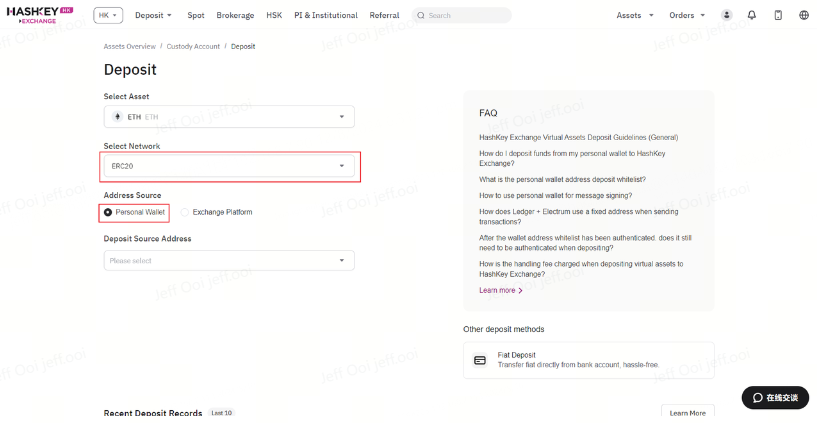
Task: Click the Deposit page heading
Action: click(x=130, y=70)
